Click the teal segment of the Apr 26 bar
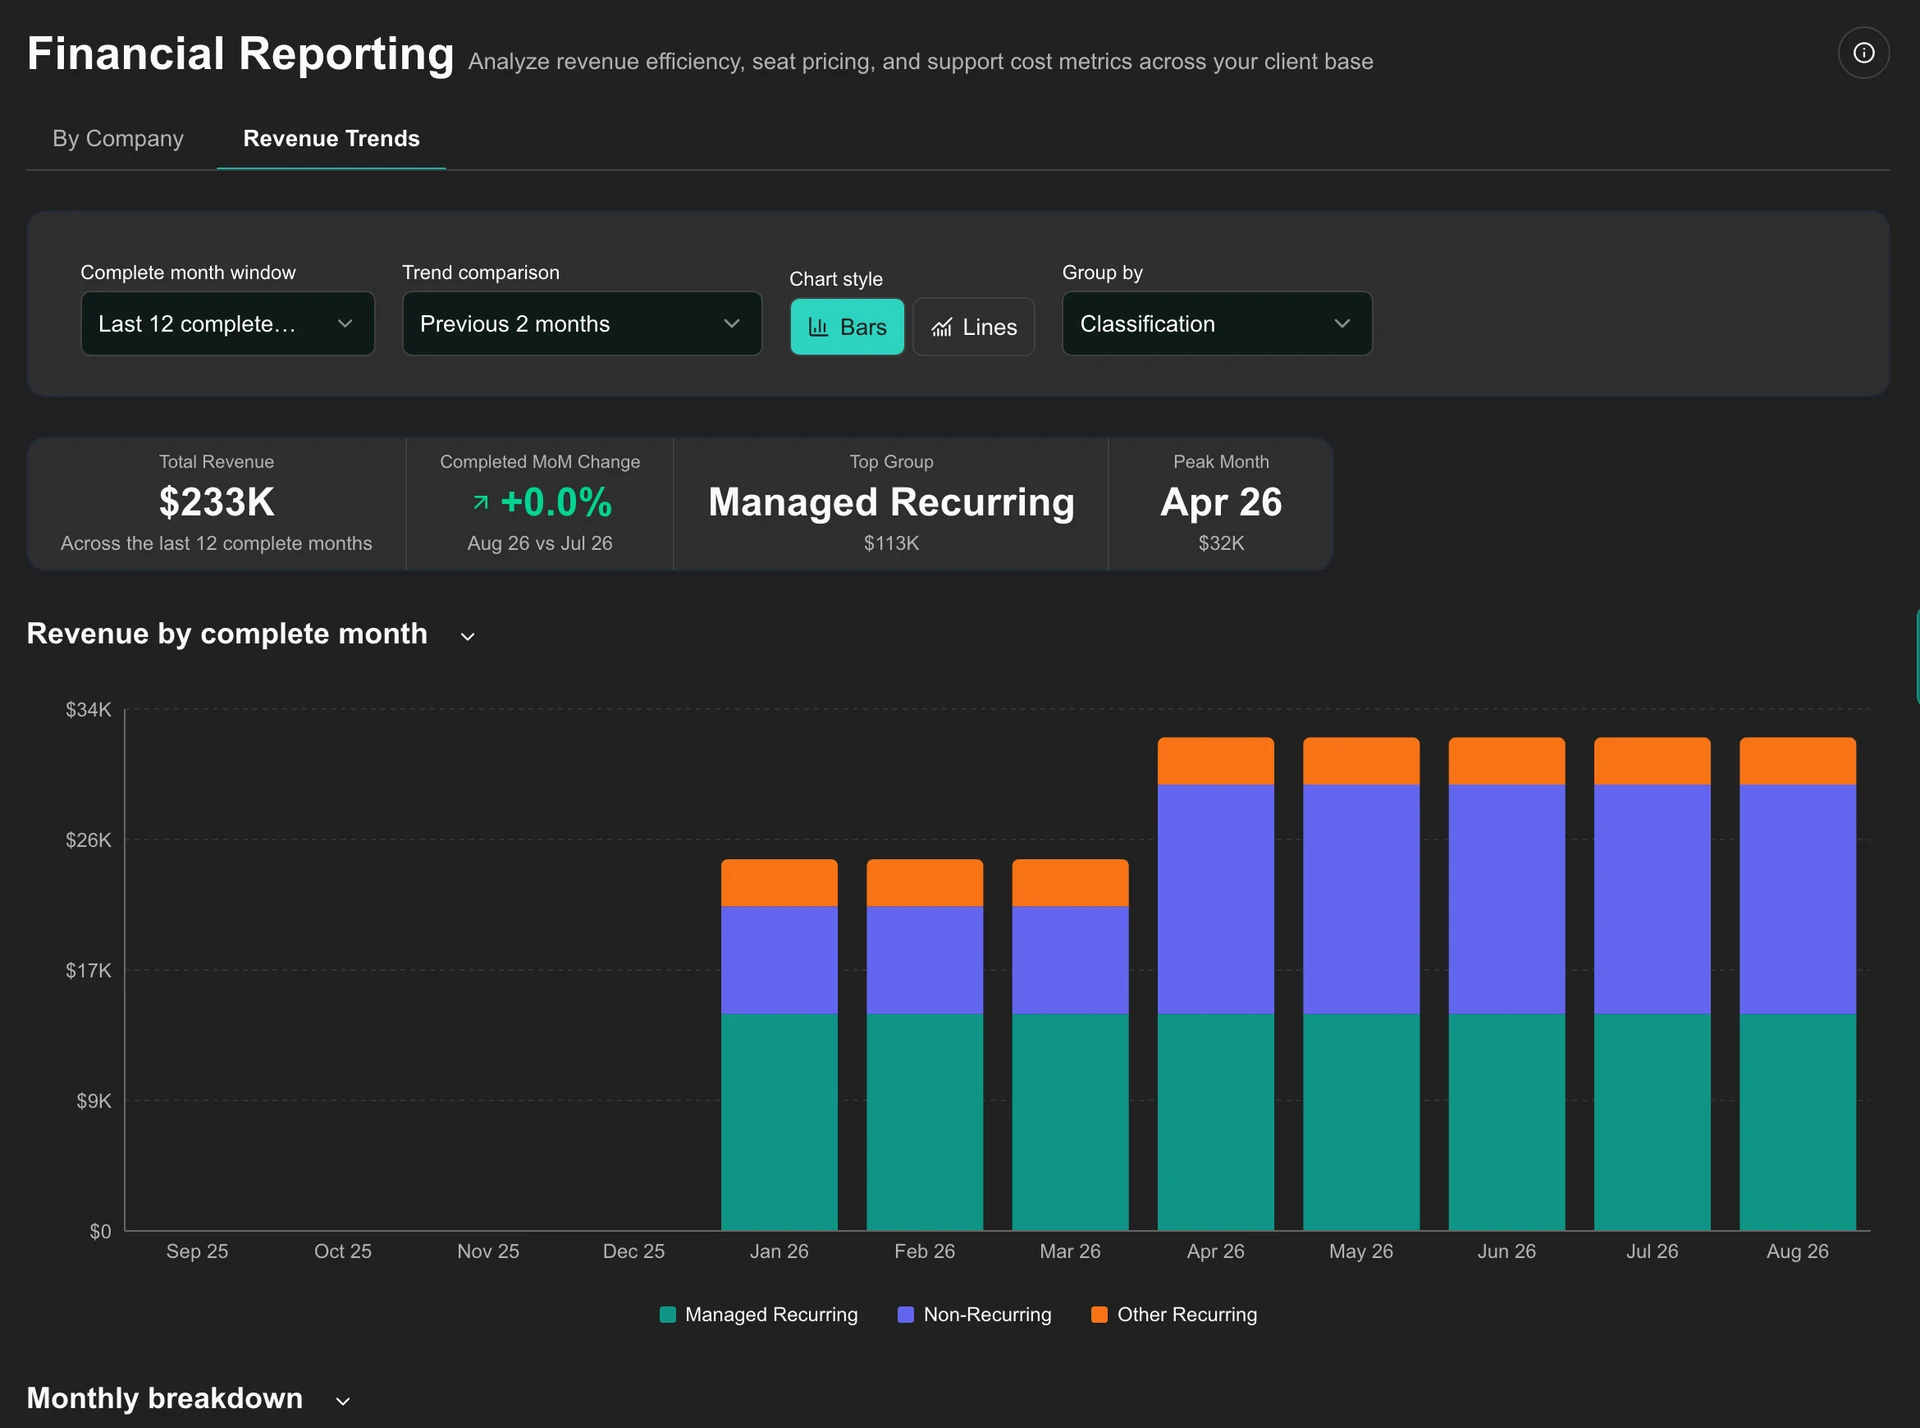Viewport: 1920px width, 1428px height. (x=1216, y=1122)
